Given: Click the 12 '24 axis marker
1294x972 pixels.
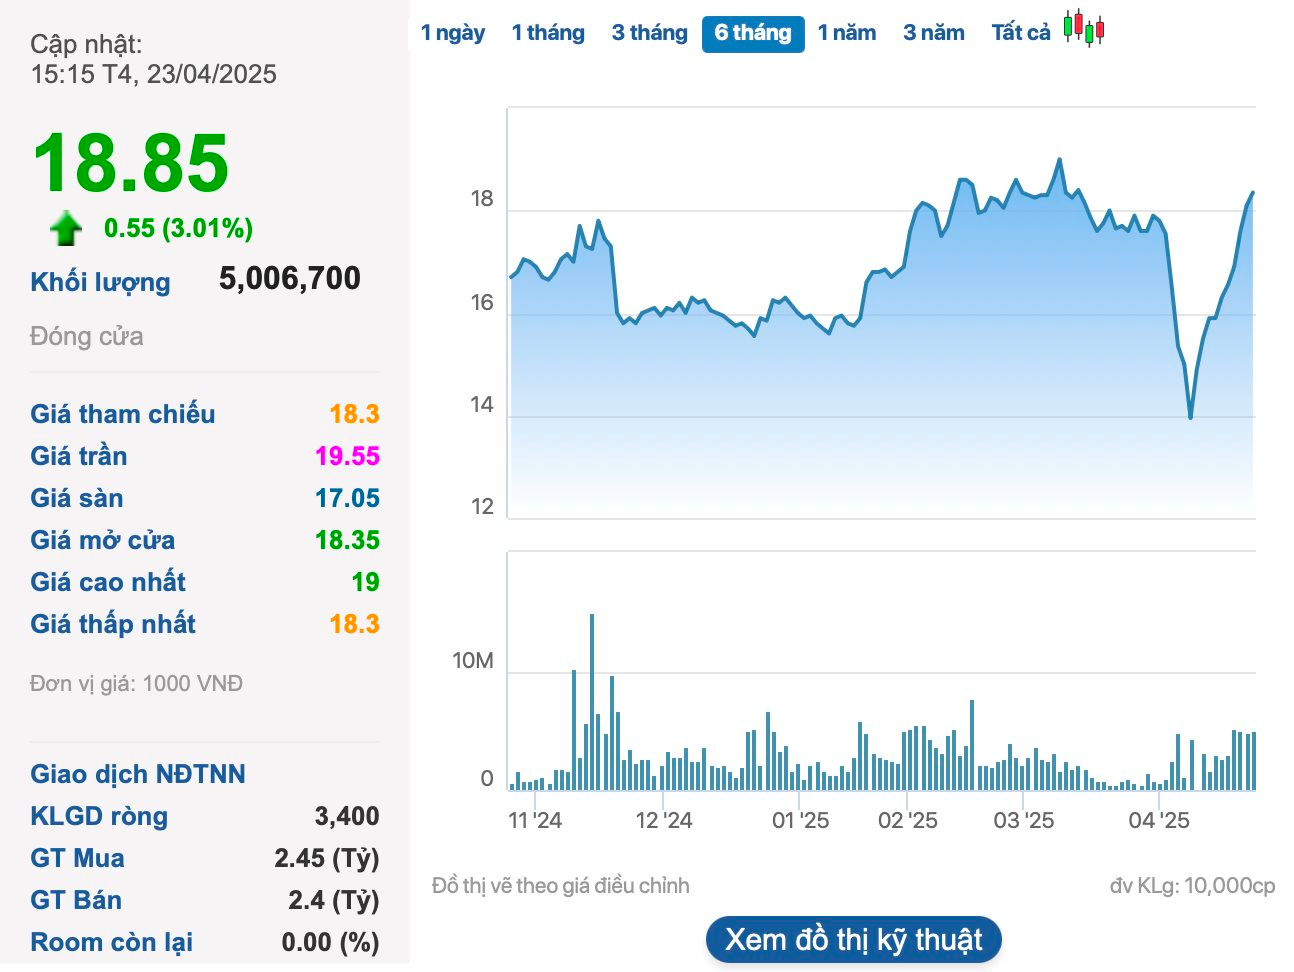Looking at the screenshot, I should coord(663,820).
